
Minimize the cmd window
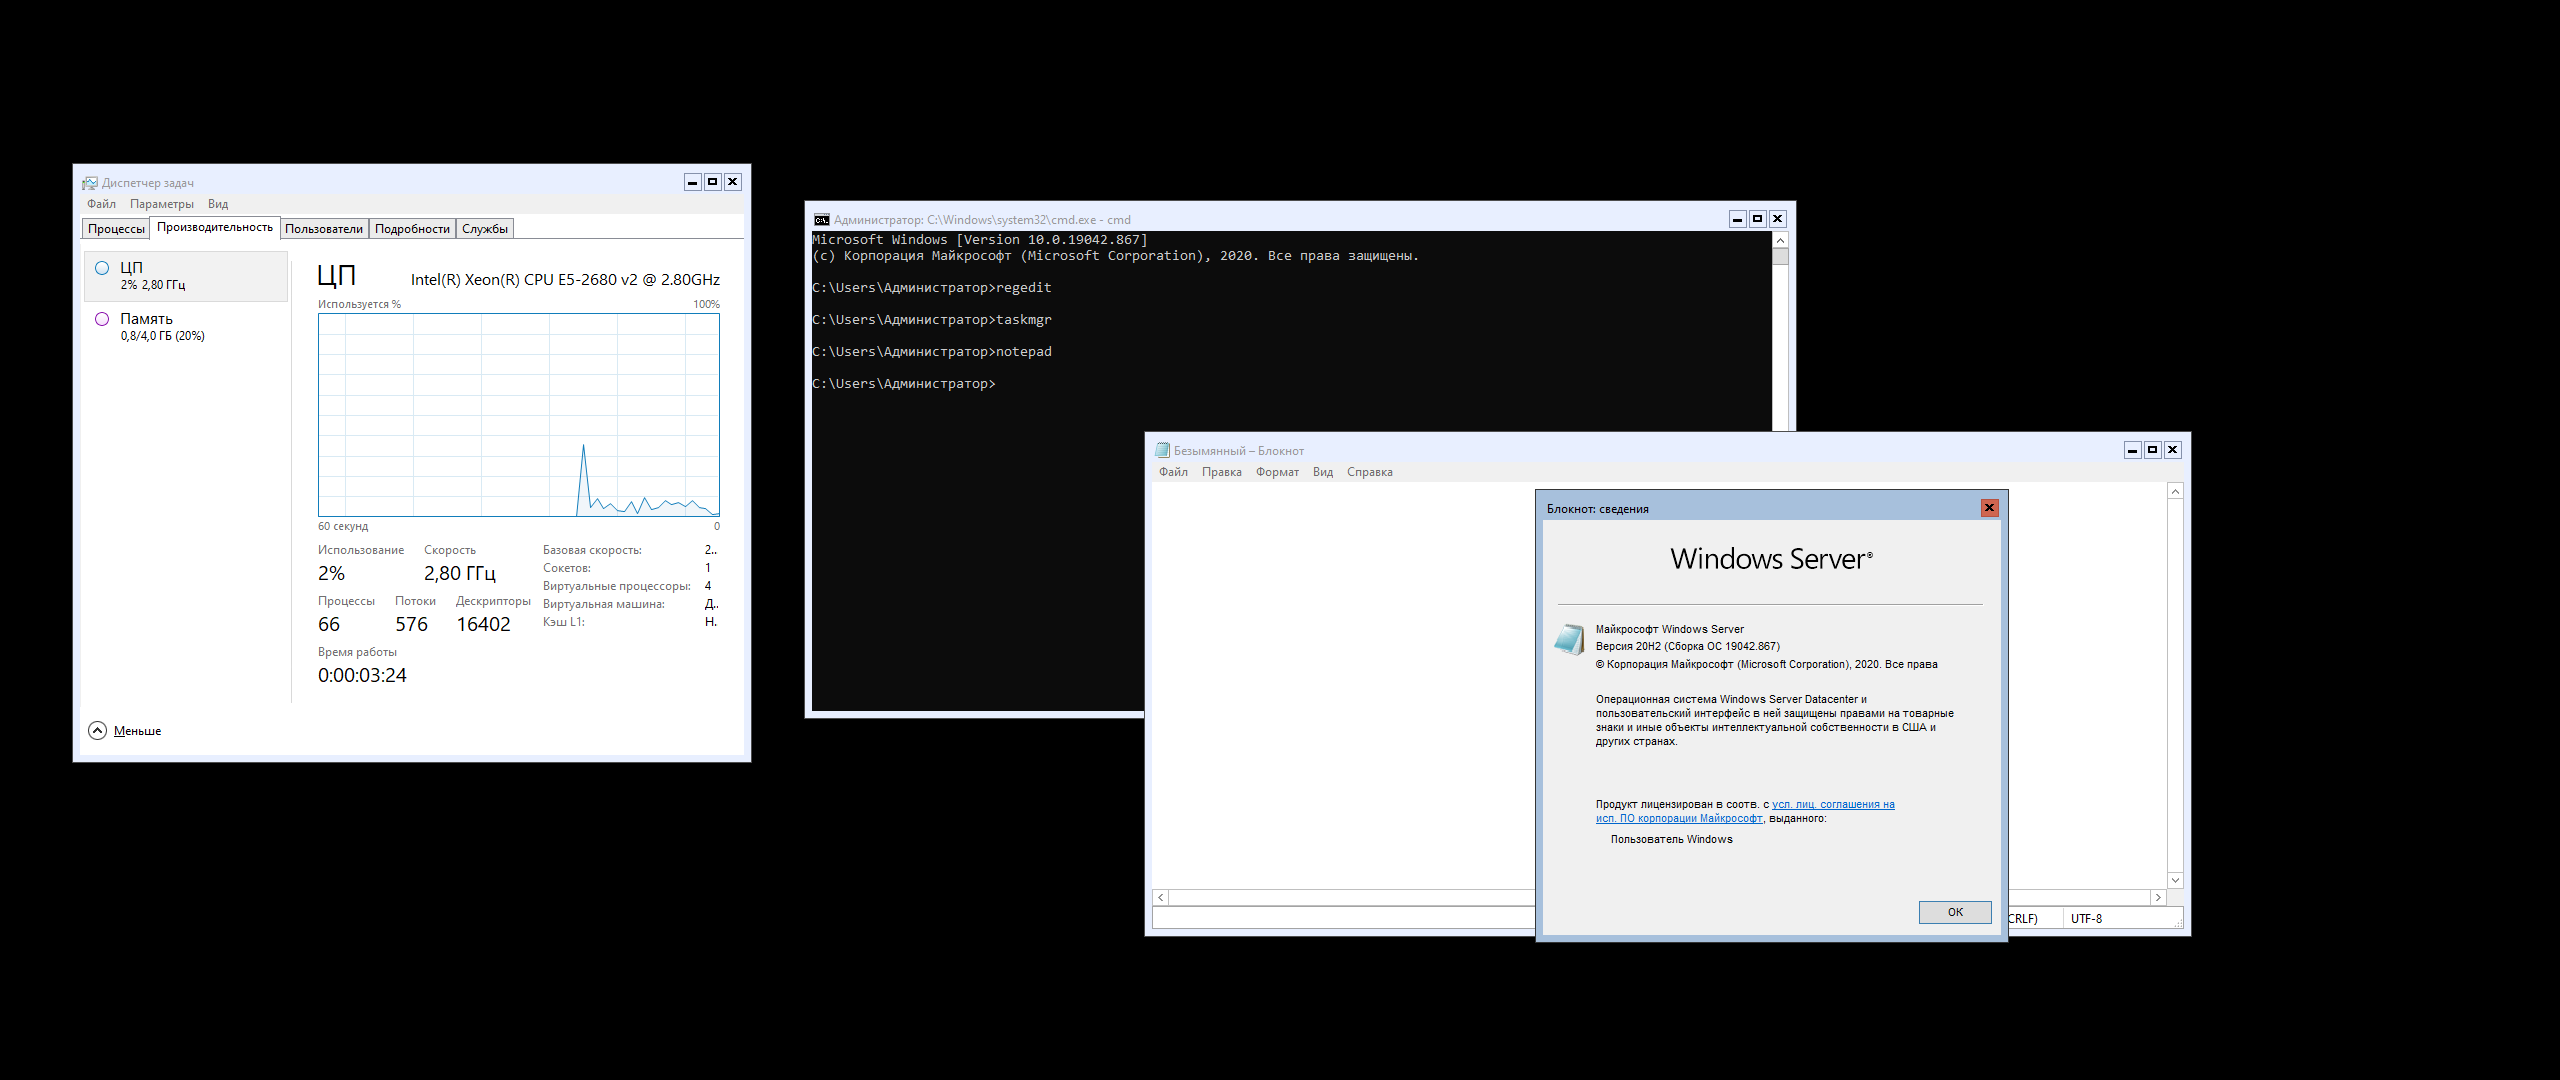1737,219
